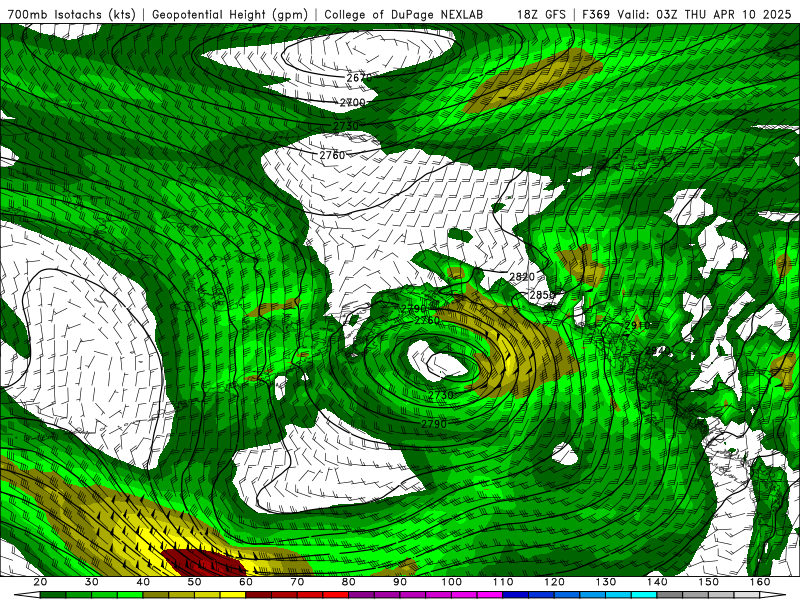The width and height of the screenshot is (800, 600).
Task: Select the bright red swatch before 80
Action: 336,595
